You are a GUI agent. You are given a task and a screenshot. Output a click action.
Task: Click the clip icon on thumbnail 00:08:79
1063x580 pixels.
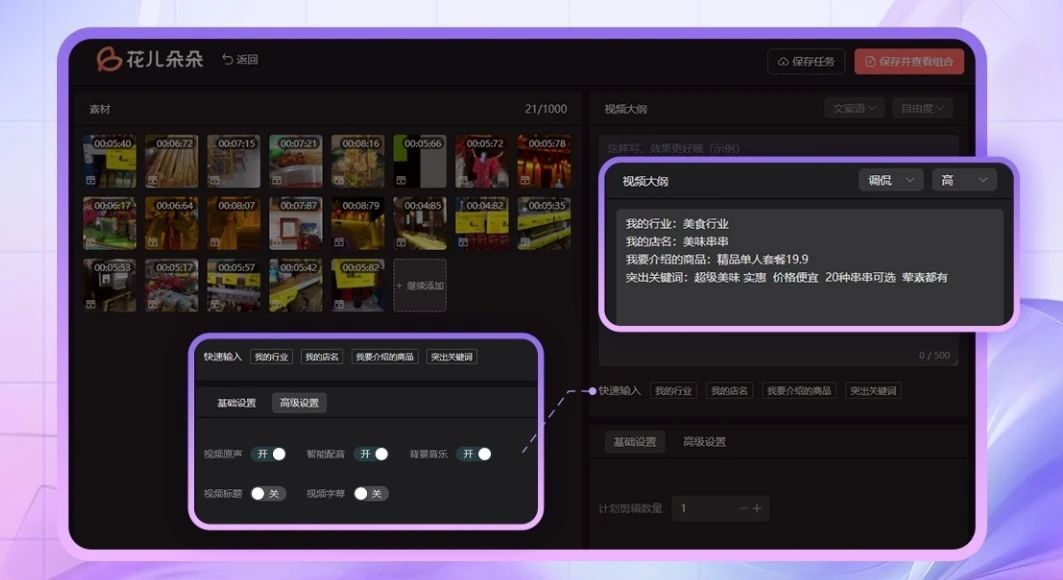click(x=339, y=242)
